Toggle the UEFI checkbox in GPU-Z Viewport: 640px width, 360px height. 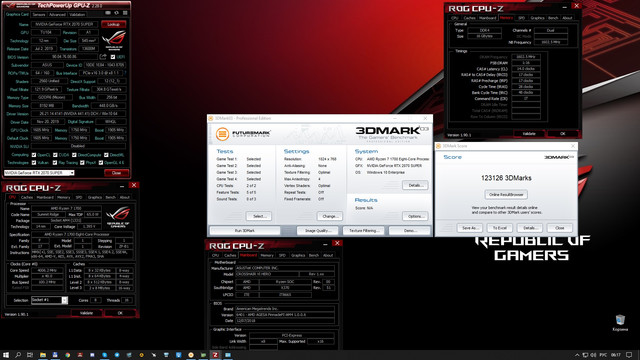tap(113, 57)
